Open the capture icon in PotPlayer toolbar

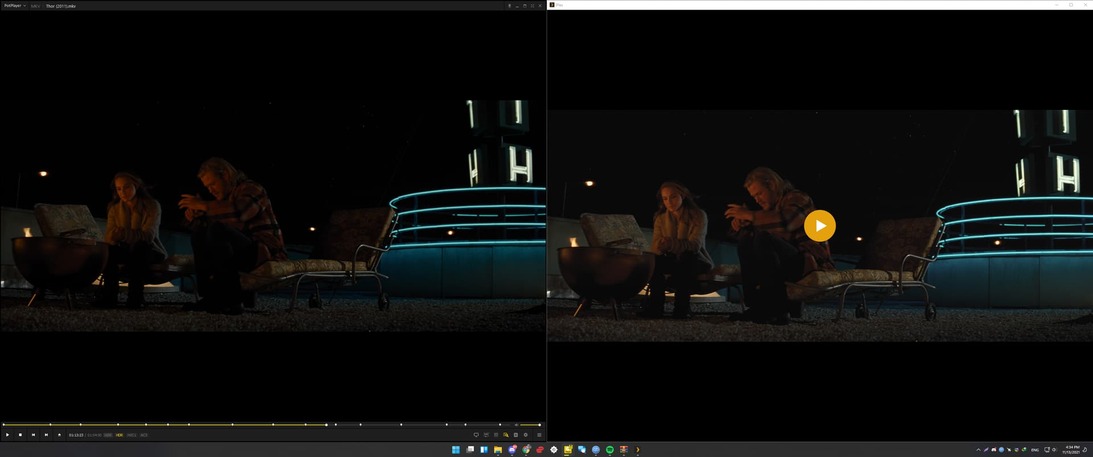click(516, 435)
